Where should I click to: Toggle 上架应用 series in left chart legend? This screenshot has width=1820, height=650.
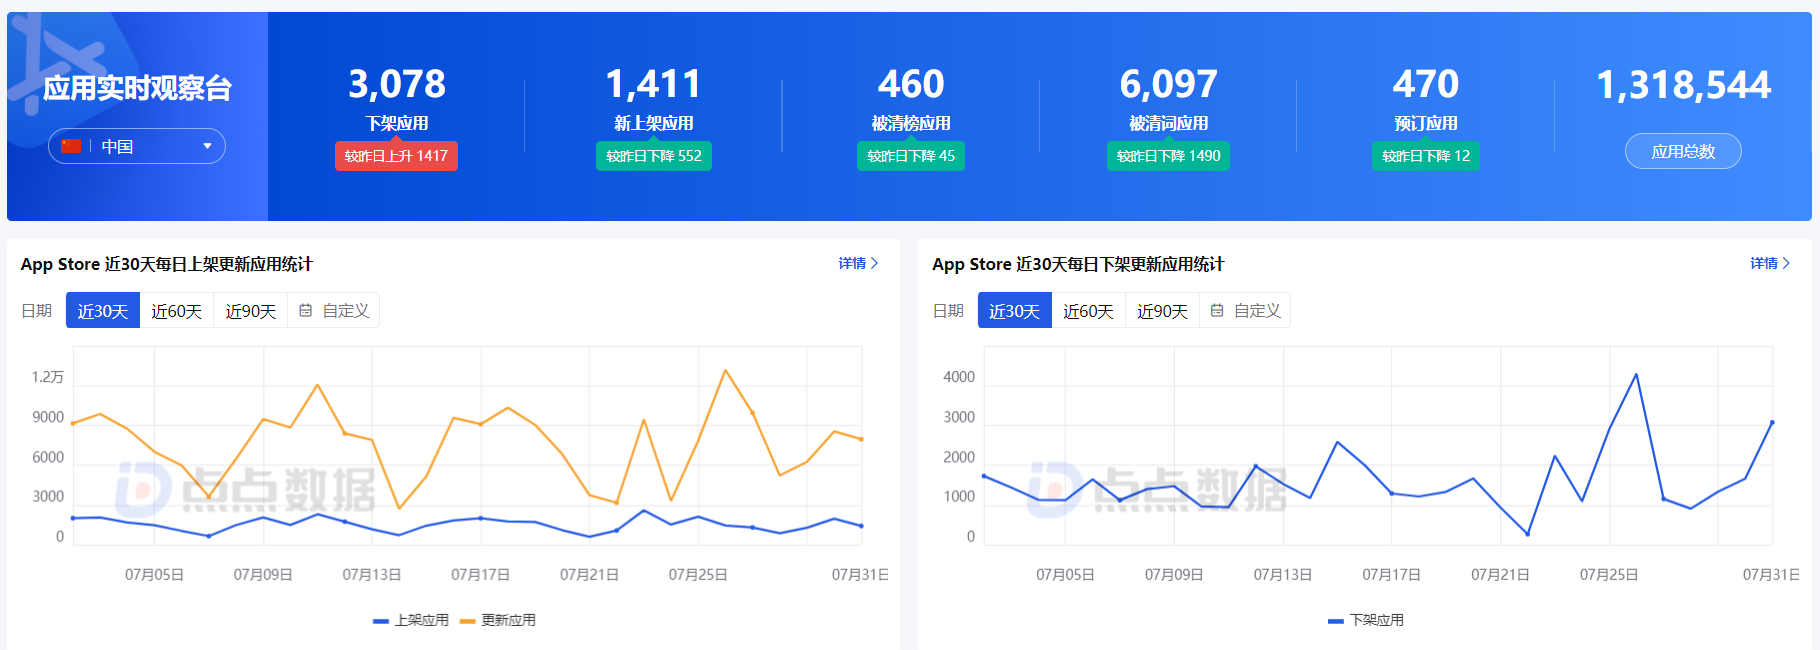click(x=411, y=621)
